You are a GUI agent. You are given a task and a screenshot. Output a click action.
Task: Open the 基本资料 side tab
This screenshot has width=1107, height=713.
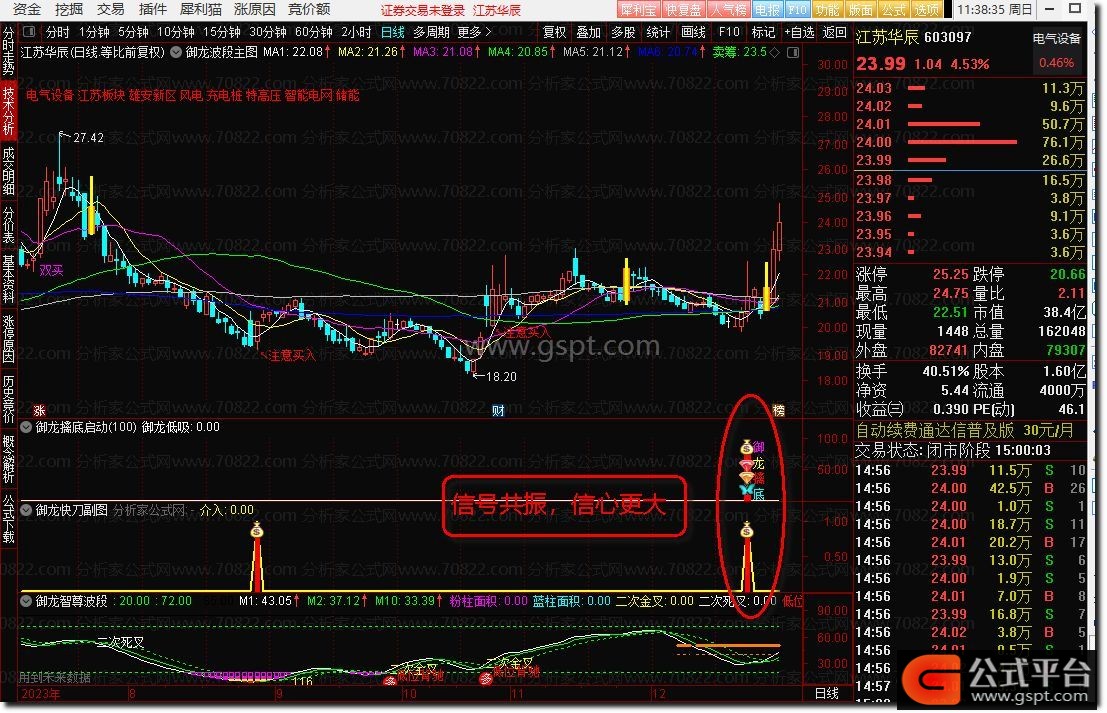[8, 278]
